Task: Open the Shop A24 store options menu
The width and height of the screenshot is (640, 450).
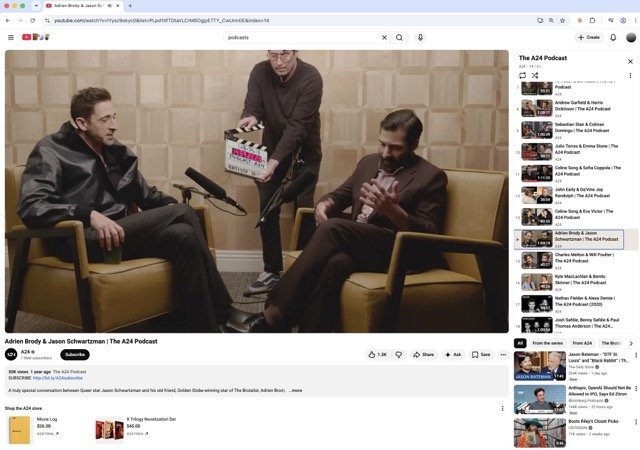Action: [x=502, y=408]
